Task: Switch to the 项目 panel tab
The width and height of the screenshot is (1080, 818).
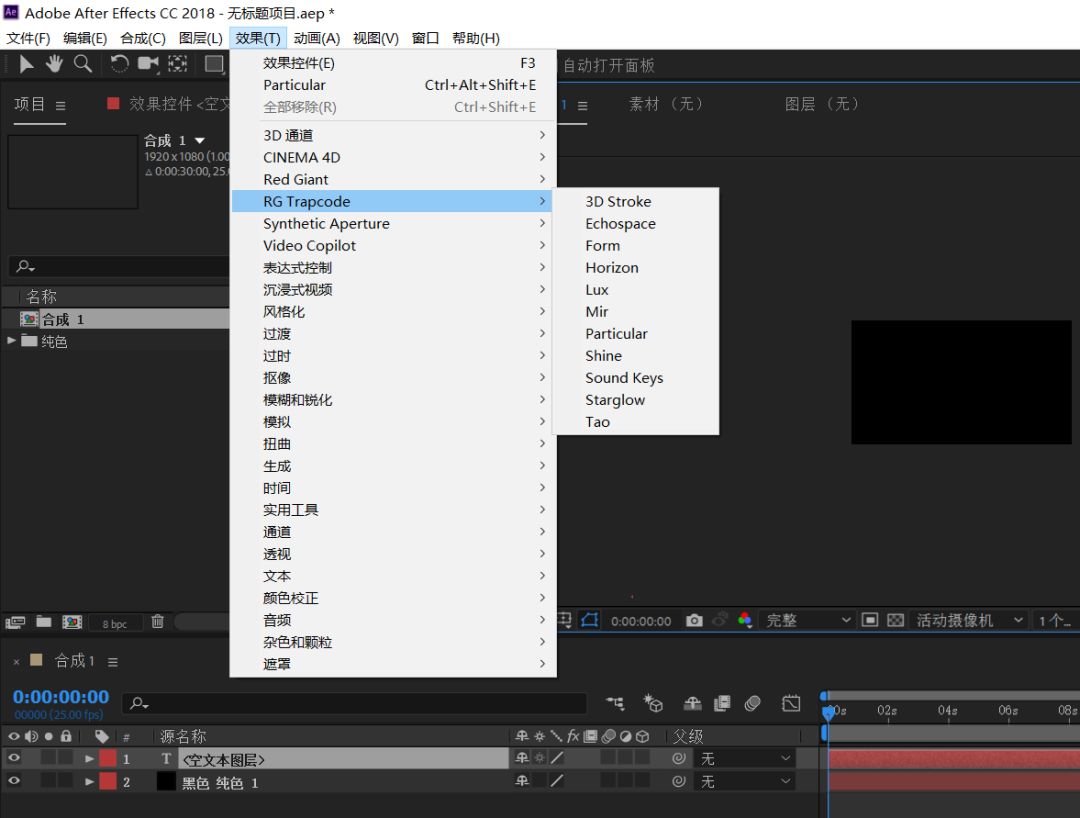Action: point(30,104)
